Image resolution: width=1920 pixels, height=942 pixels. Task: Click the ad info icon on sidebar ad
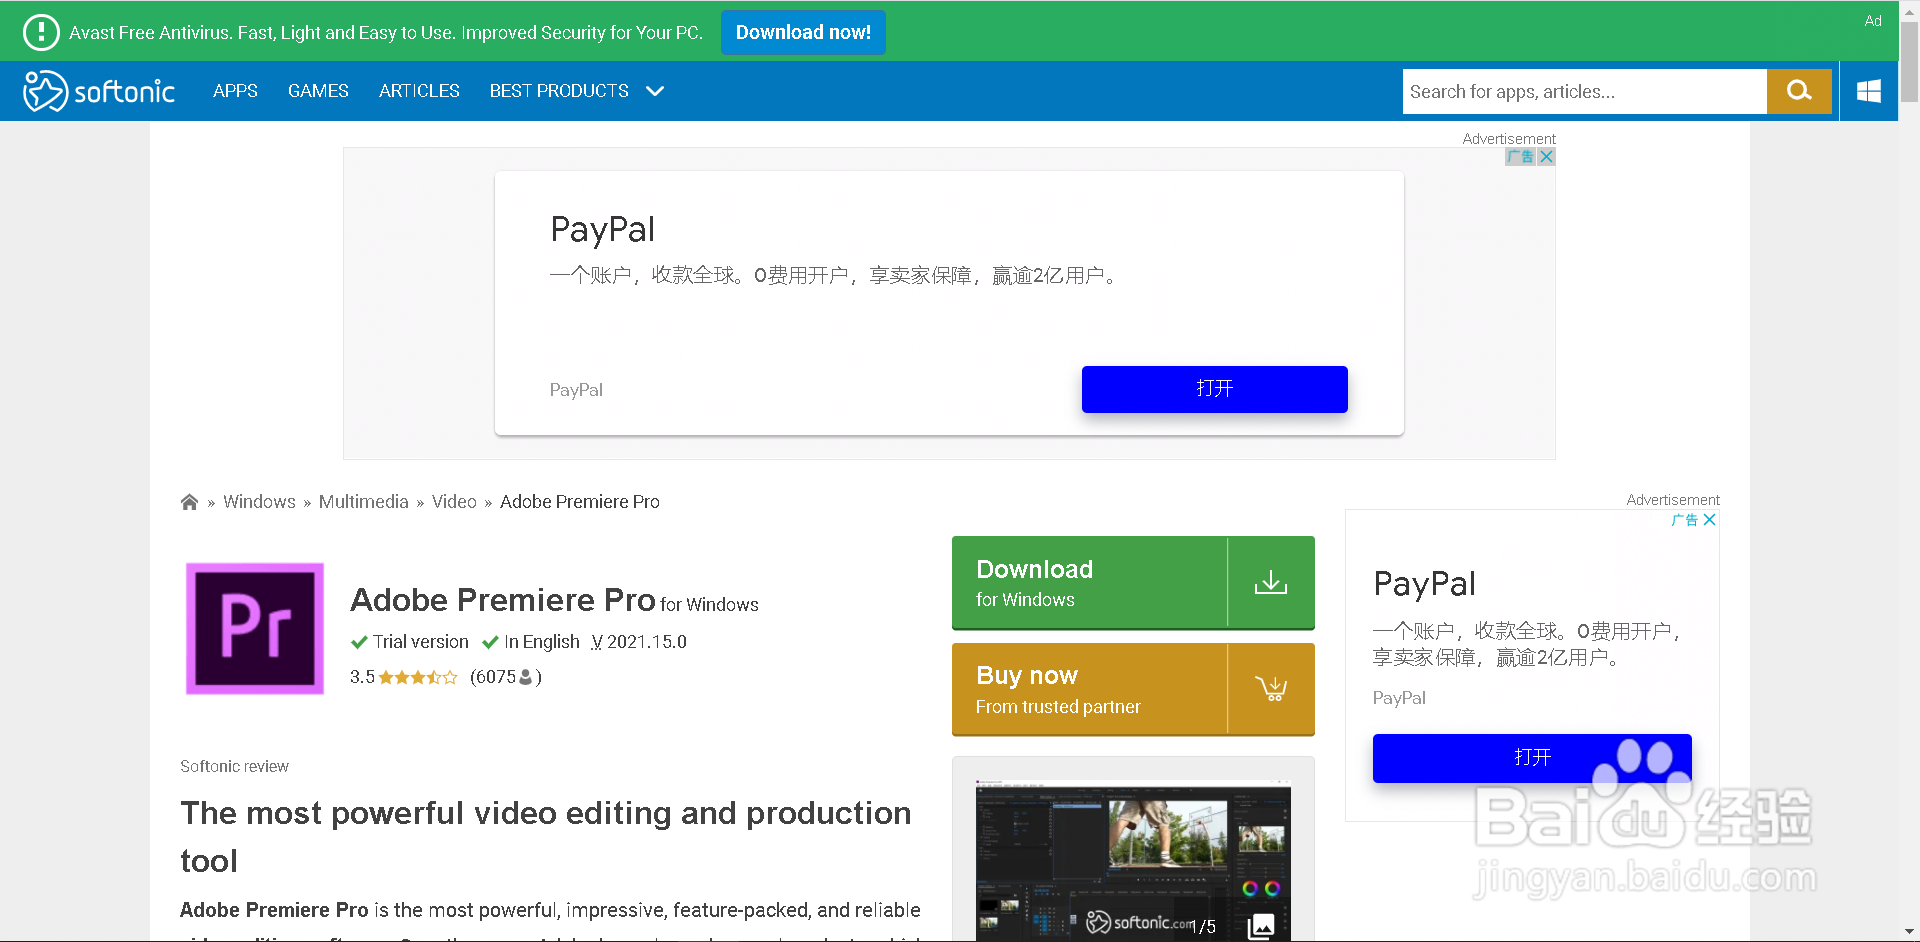[1685, 520]
